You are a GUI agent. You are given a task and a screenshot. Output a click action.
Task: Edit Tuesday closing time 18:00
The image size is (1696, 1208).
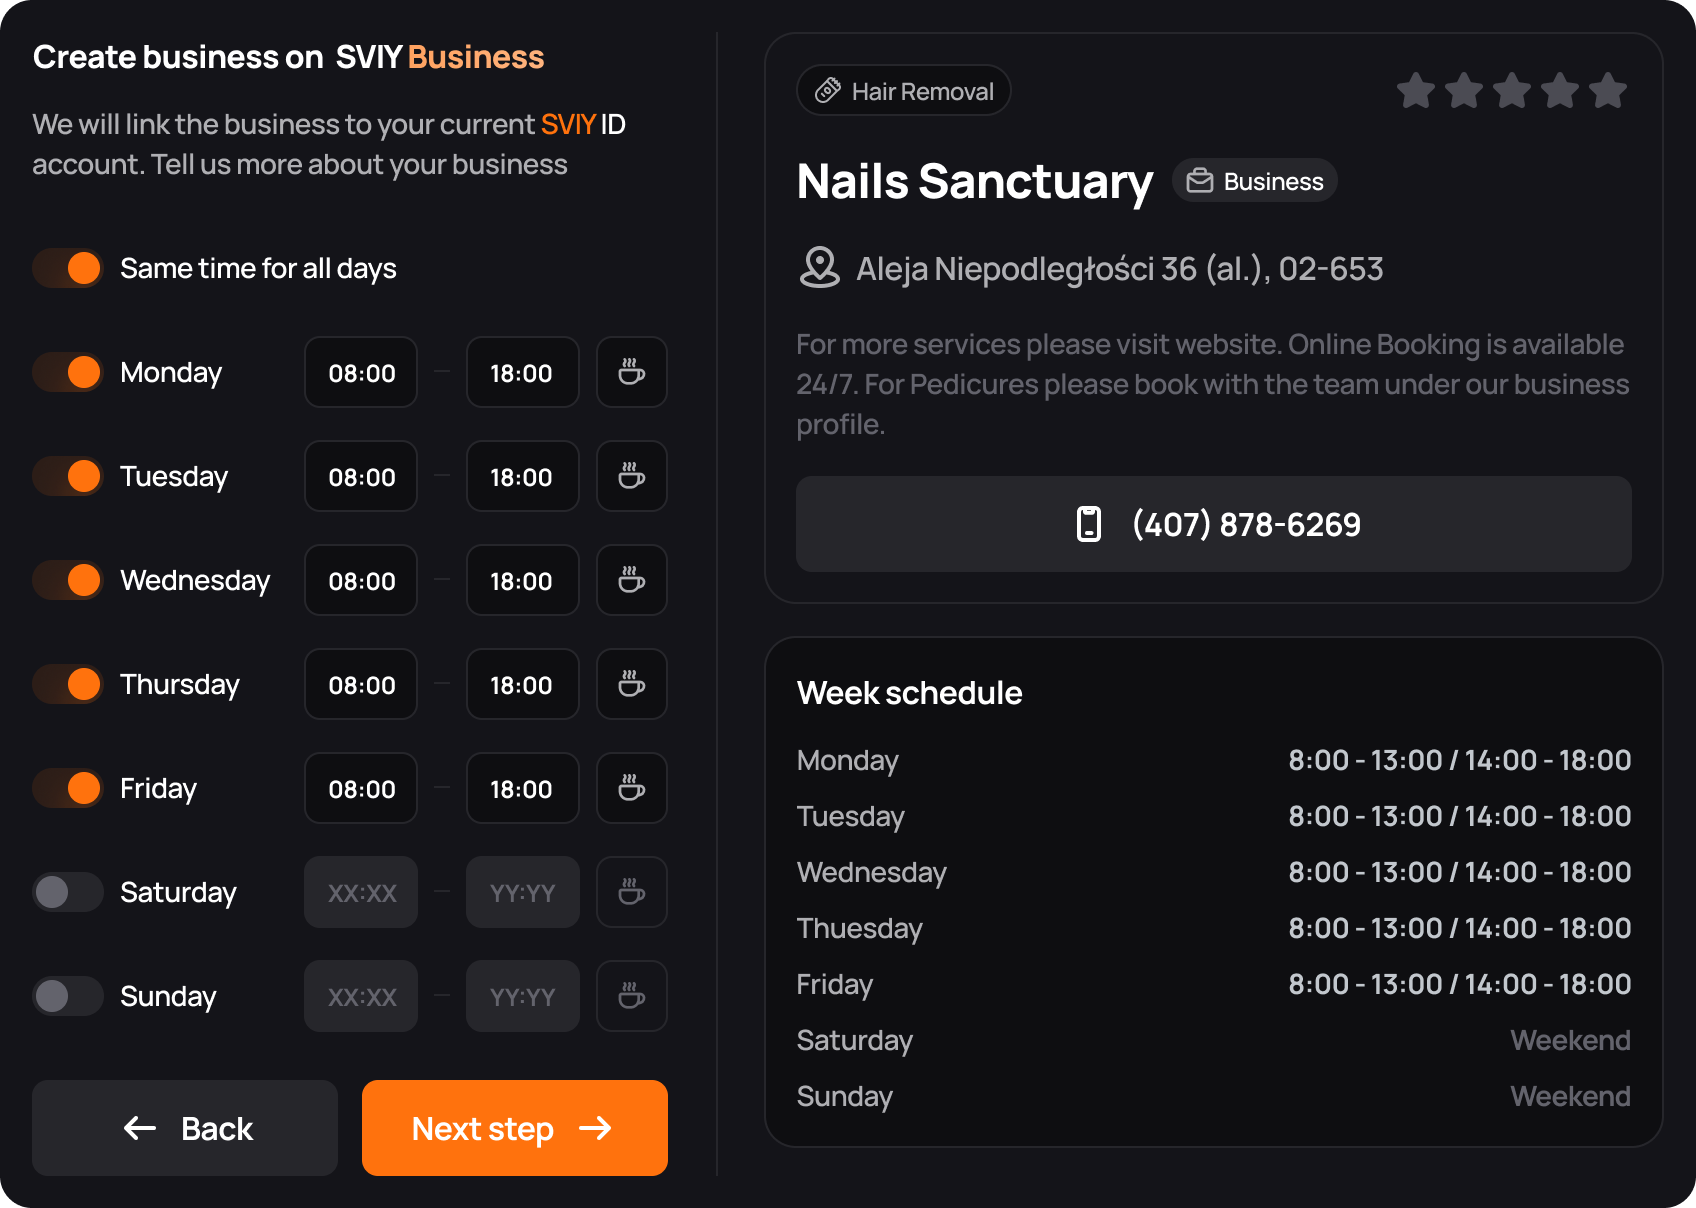(x=523, y=476)
